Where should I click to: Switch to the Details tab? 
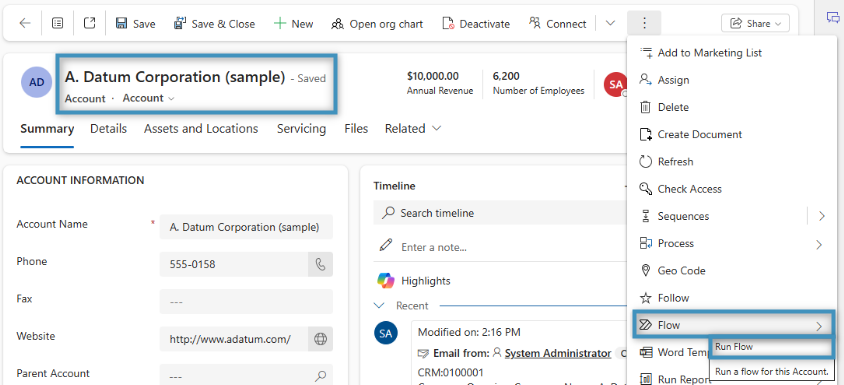[108, 129]
